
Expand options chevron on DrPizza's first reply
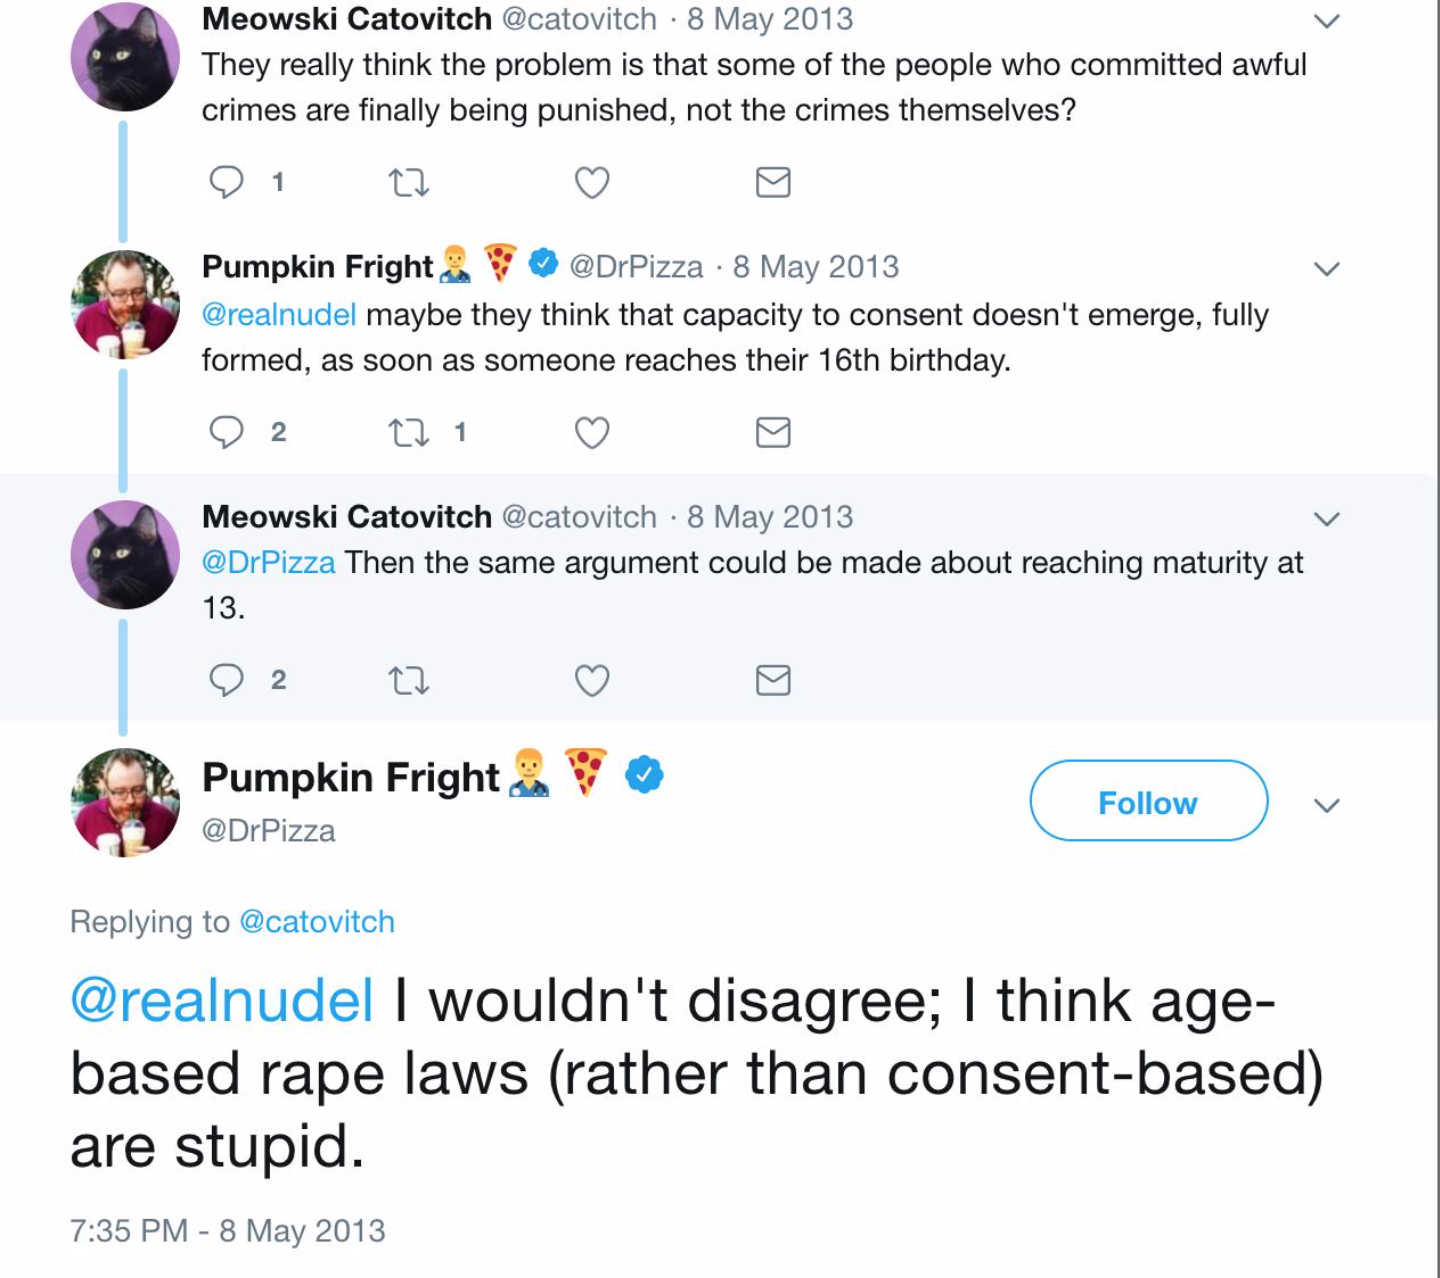(x=1326, y=269)
